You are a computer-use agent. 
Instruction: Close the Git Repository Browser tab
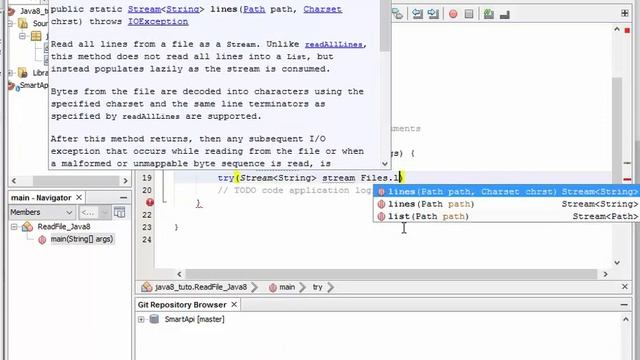[234, 304]
